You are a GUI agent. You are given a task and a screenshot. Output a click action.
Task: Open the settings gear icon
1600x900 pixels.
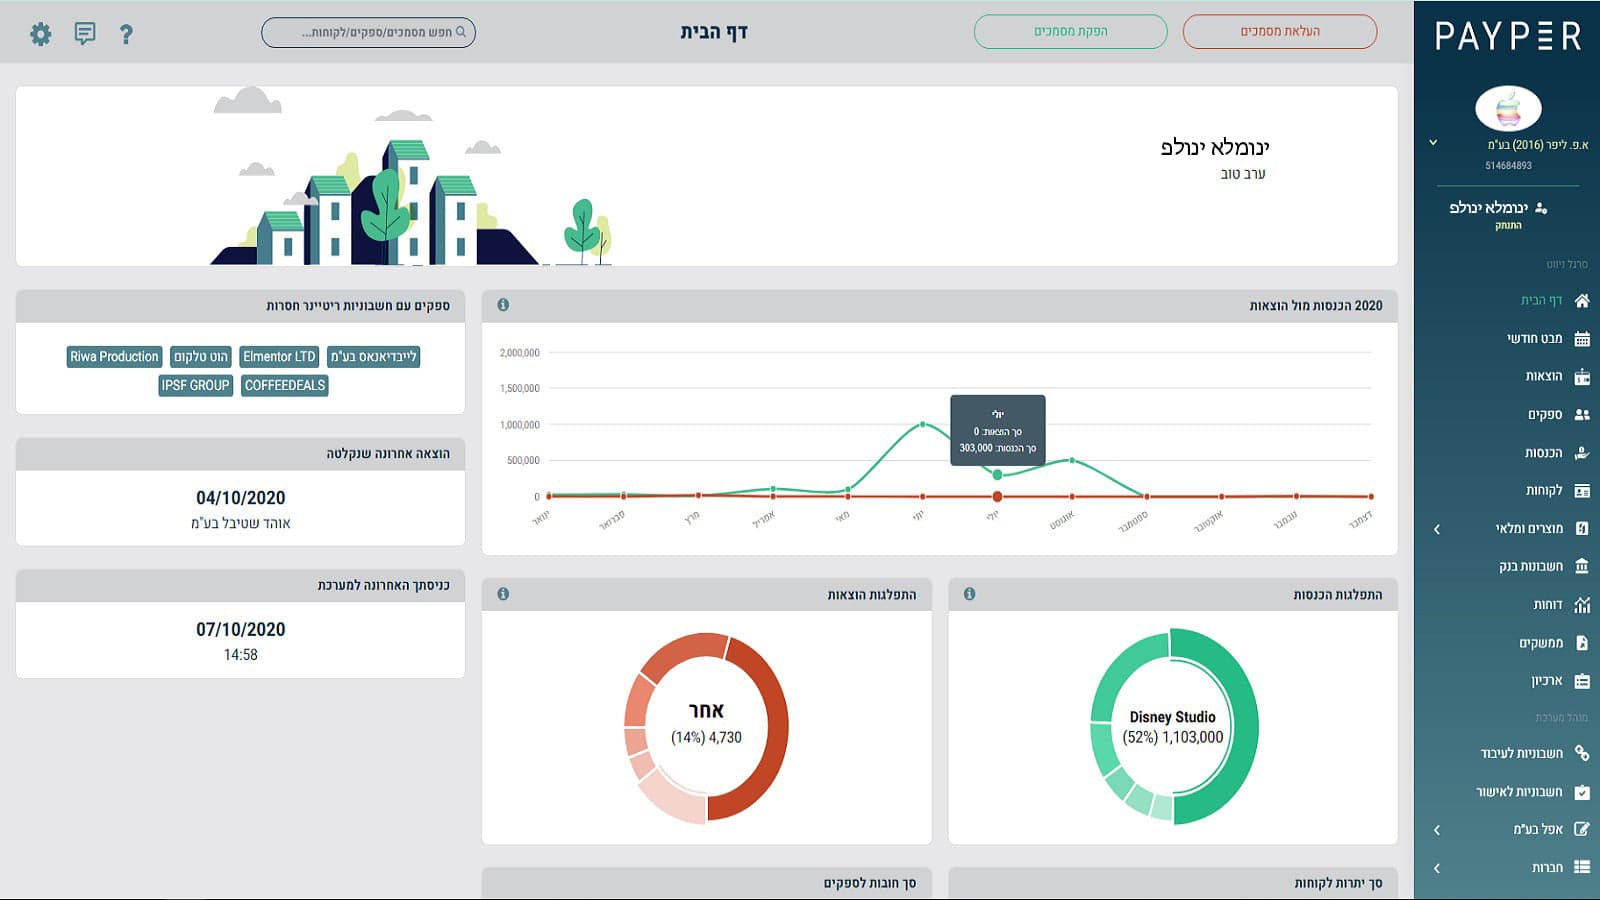point(40,34)
